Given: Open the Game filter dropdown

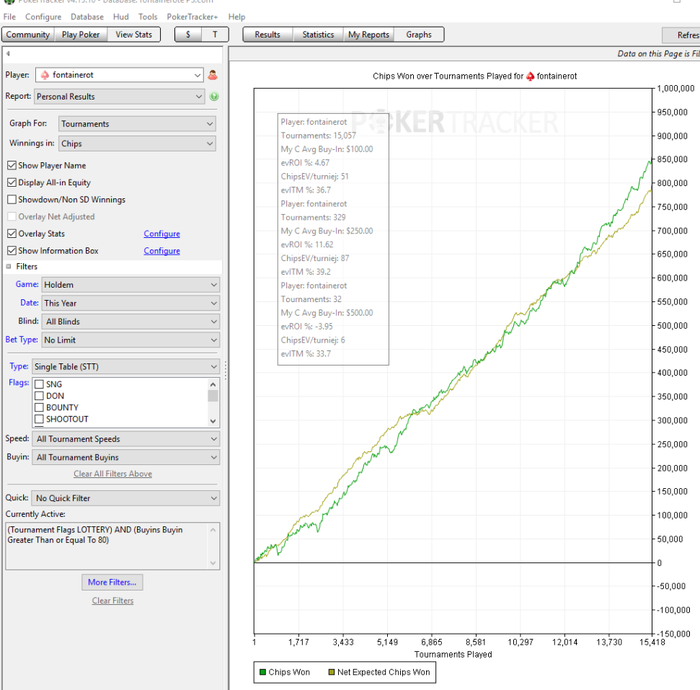Looking at the screenshot, I should (130, 285).
